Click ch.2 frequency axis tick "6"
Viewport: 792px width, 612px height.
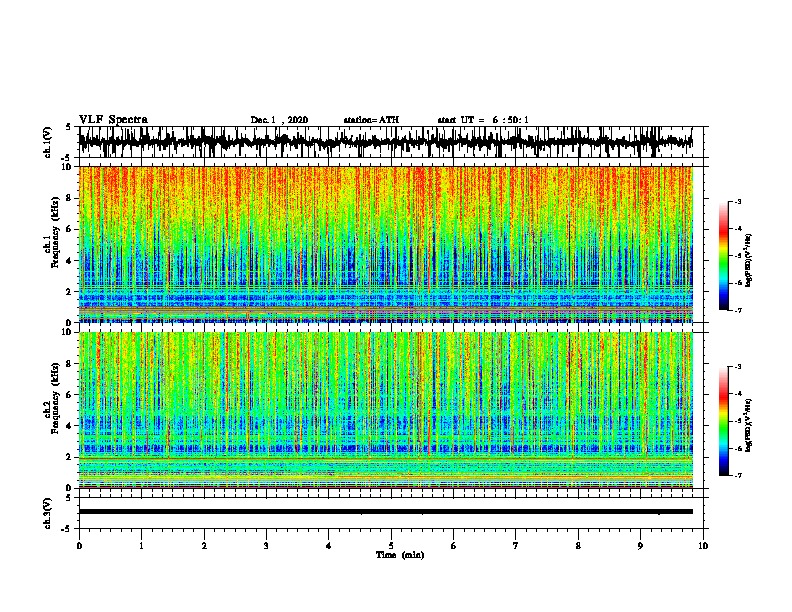[x=69, y=395]
